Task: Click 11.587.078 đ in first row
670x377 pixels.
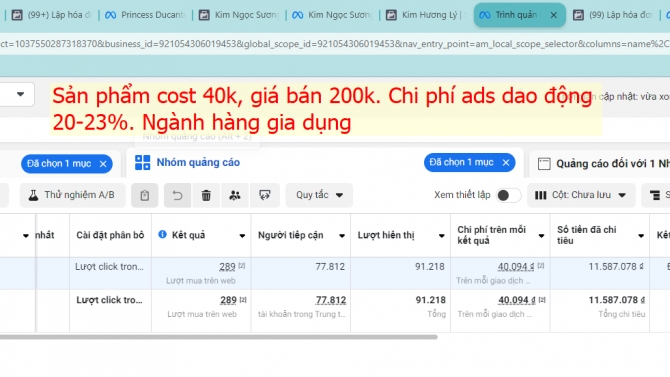Action: click(x=616, y=267)
